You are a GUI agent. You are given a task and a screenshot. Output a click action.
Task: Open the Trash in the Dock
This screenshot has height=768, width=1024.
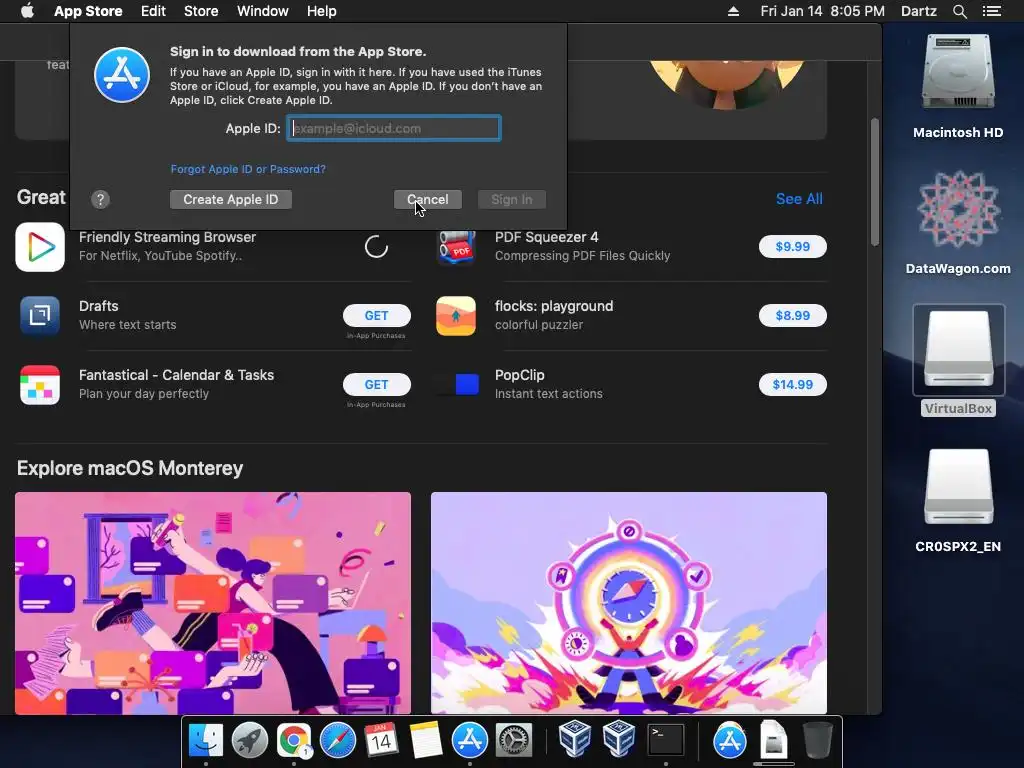[x=817, y=741]
